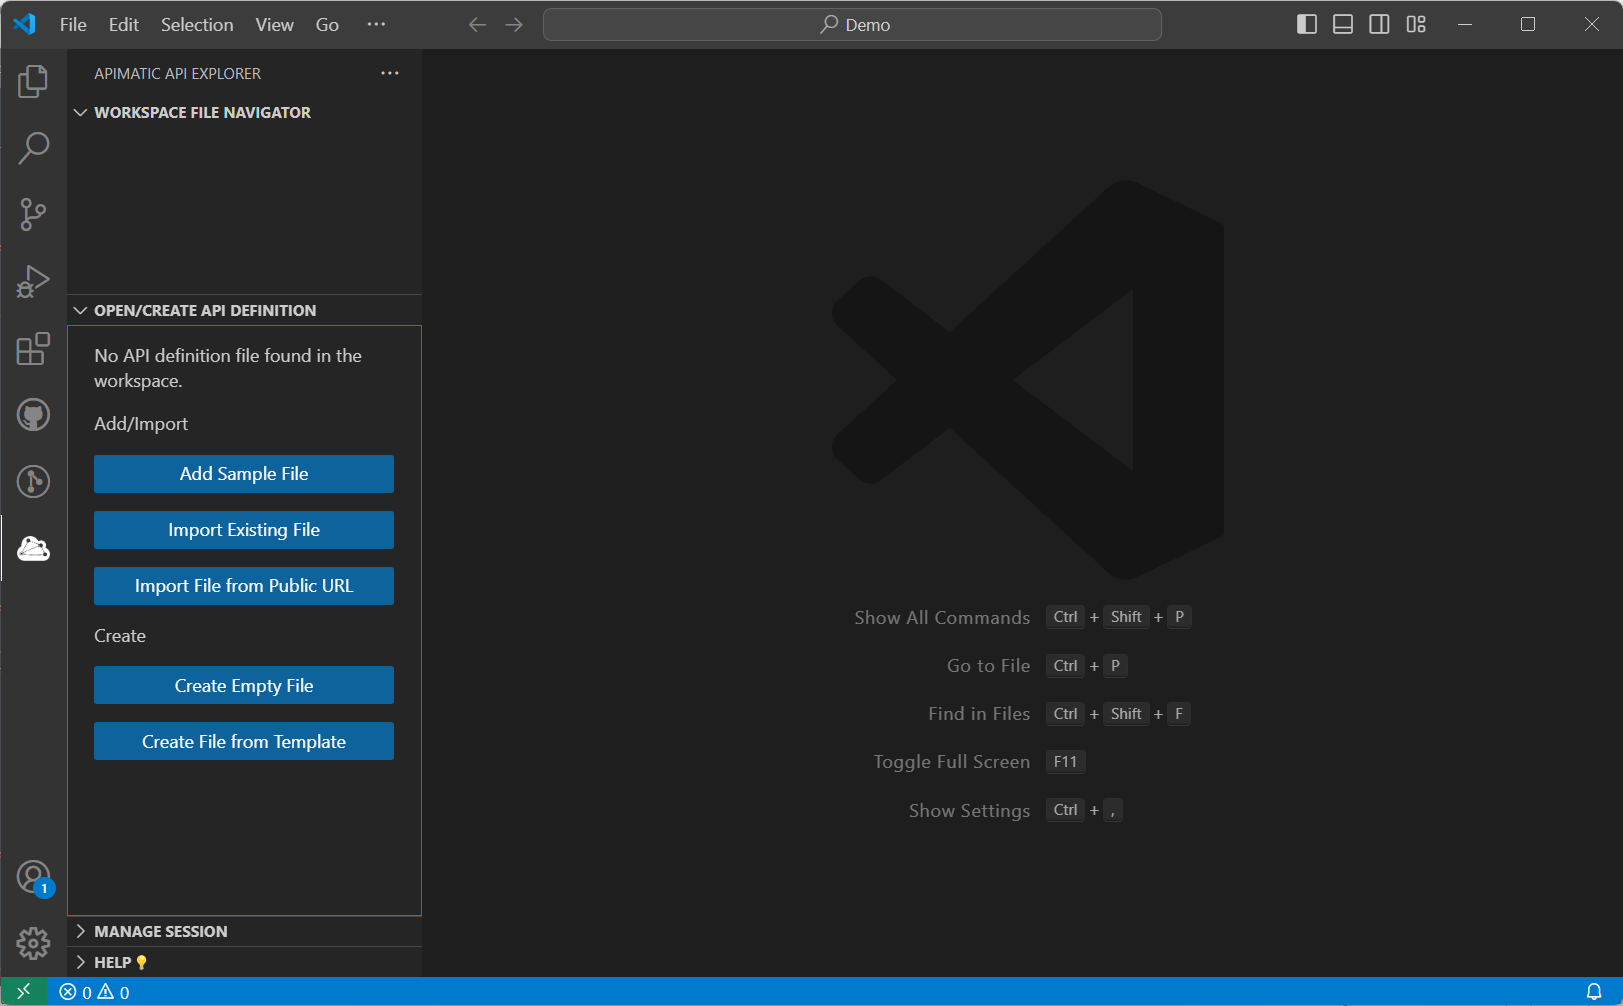Open errors and warnings in status bar
Image resolution: width=1623 pixels, height=1006 pixels.
tap(94, 992)
